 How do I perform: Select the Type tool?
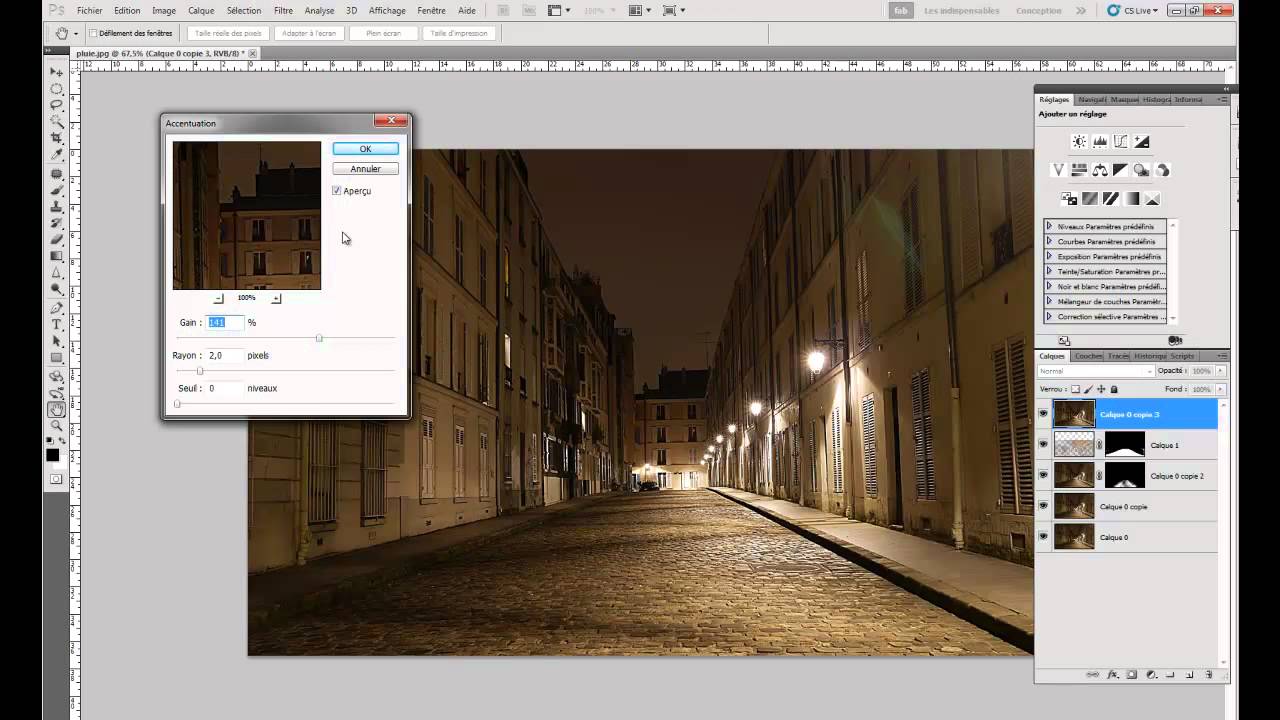56,324
